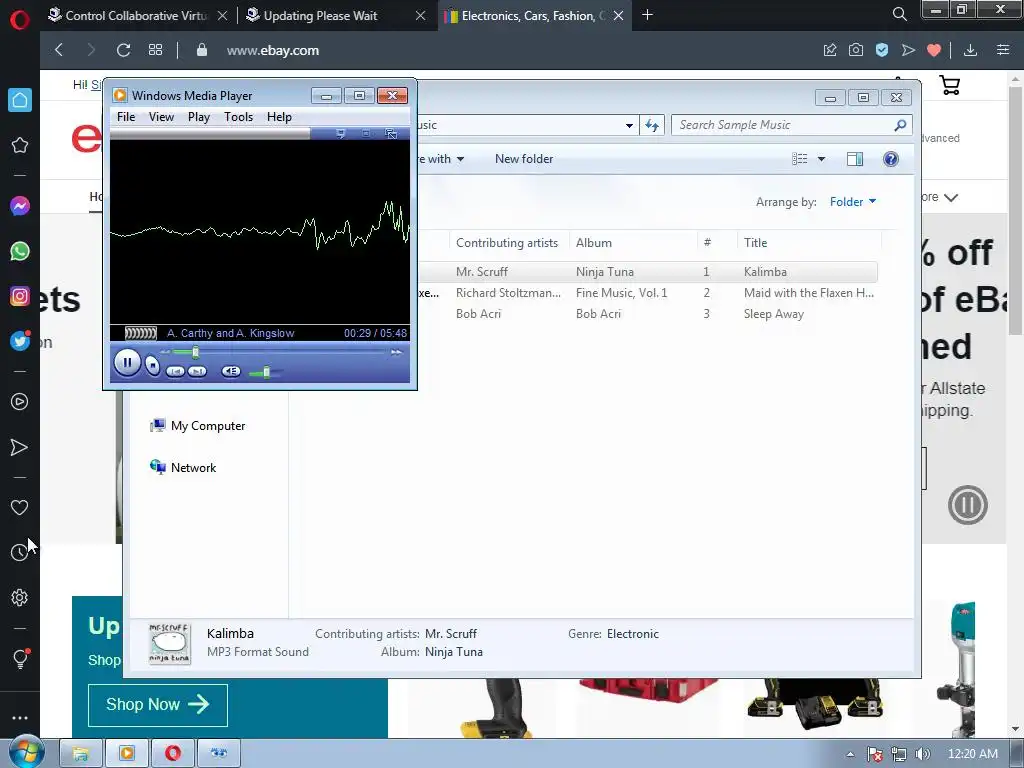This screenshot has width=1024, height=768.
Task: Select My Computer in the navigation pane
Action: [198, 426]
